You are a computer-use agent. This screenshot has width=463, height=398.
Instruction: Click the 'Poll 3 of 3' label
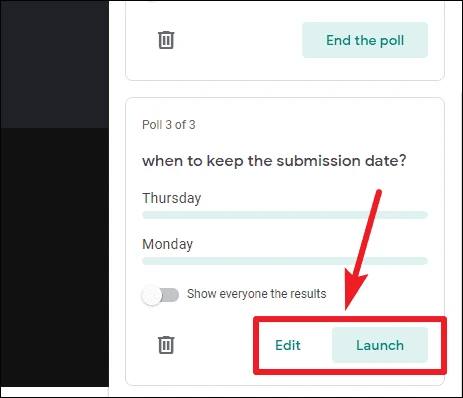[169, 125]
